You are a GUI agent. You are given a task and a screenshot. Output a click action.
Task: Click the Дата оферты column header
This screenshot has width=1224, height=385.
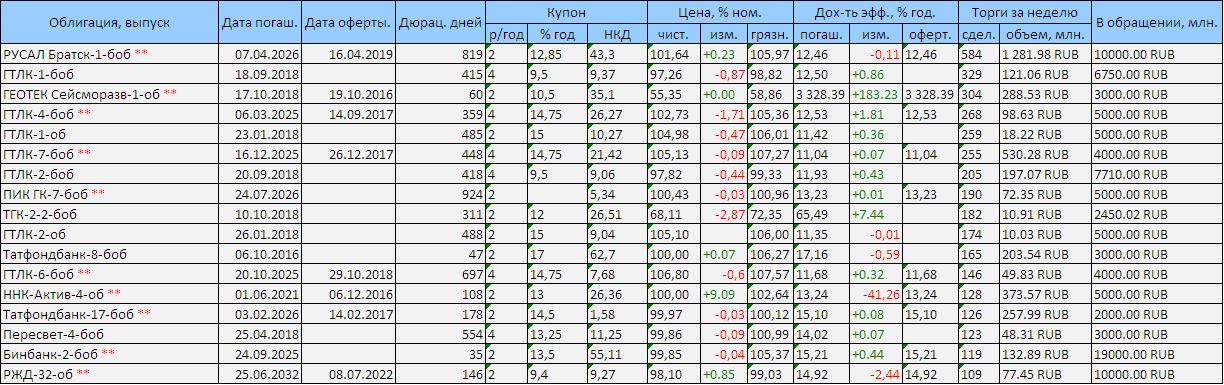[x=347, y=22]
